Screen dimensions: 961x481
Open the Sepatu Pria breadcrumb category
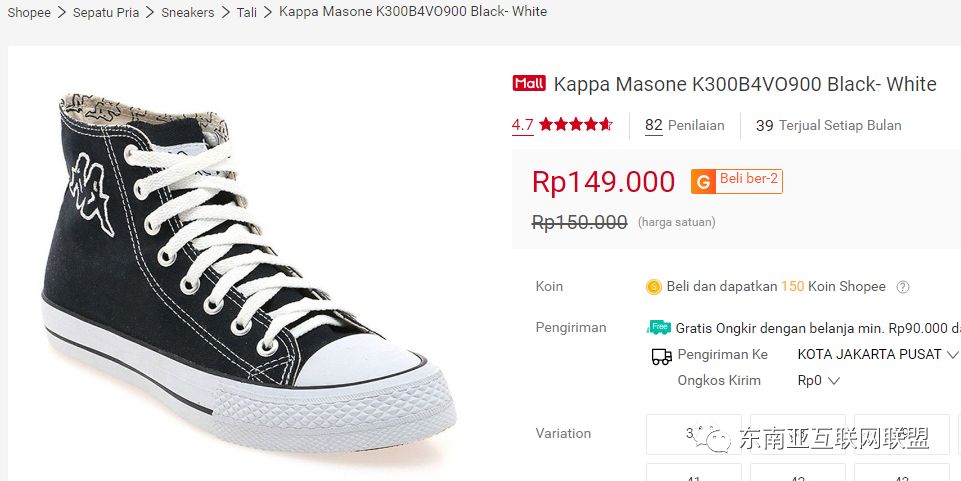click(x=106, y=12)
